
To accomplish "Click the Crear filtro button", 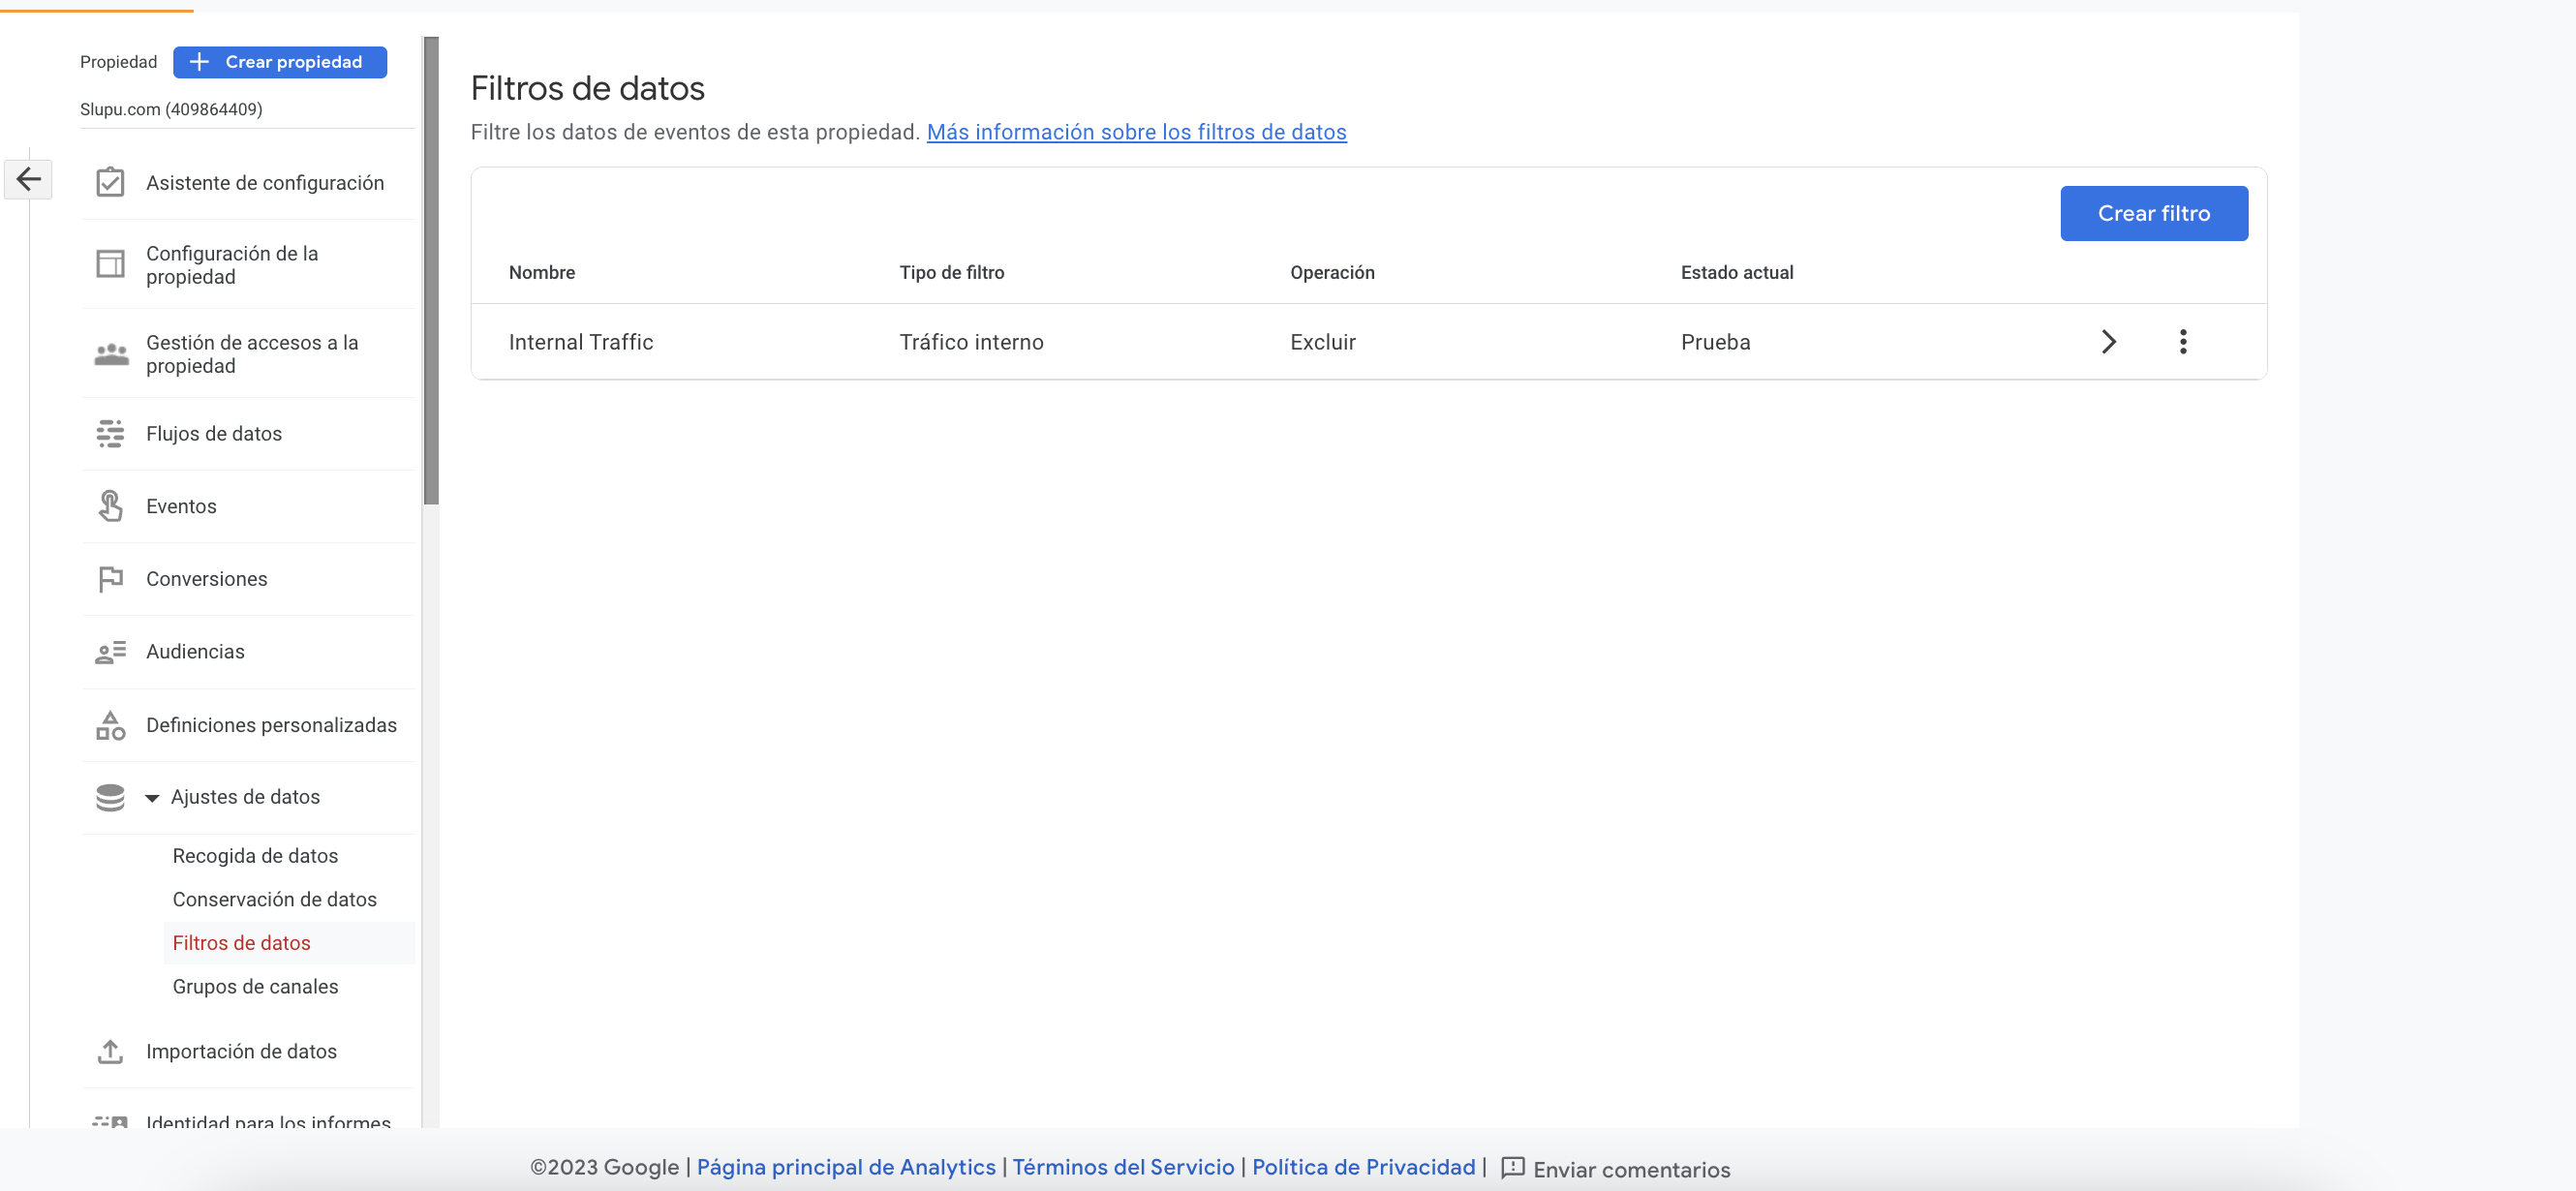I will click(2154, 213).
